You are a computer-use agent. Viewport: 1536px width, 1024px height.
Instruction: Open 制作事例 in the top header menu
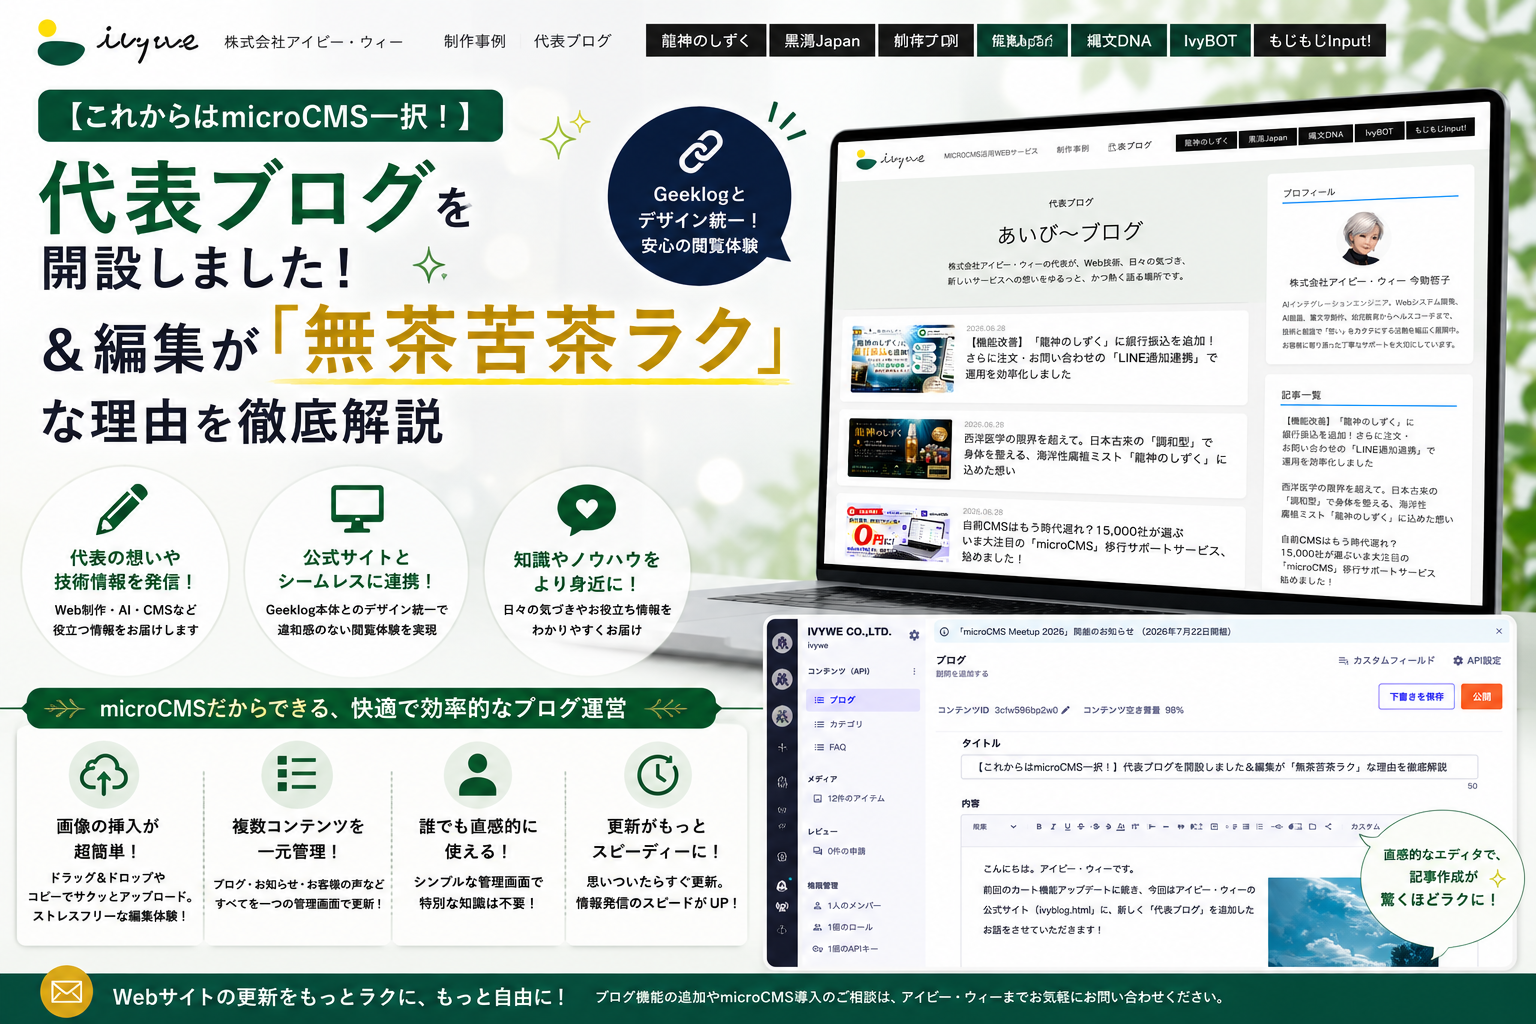pos(475,41)
